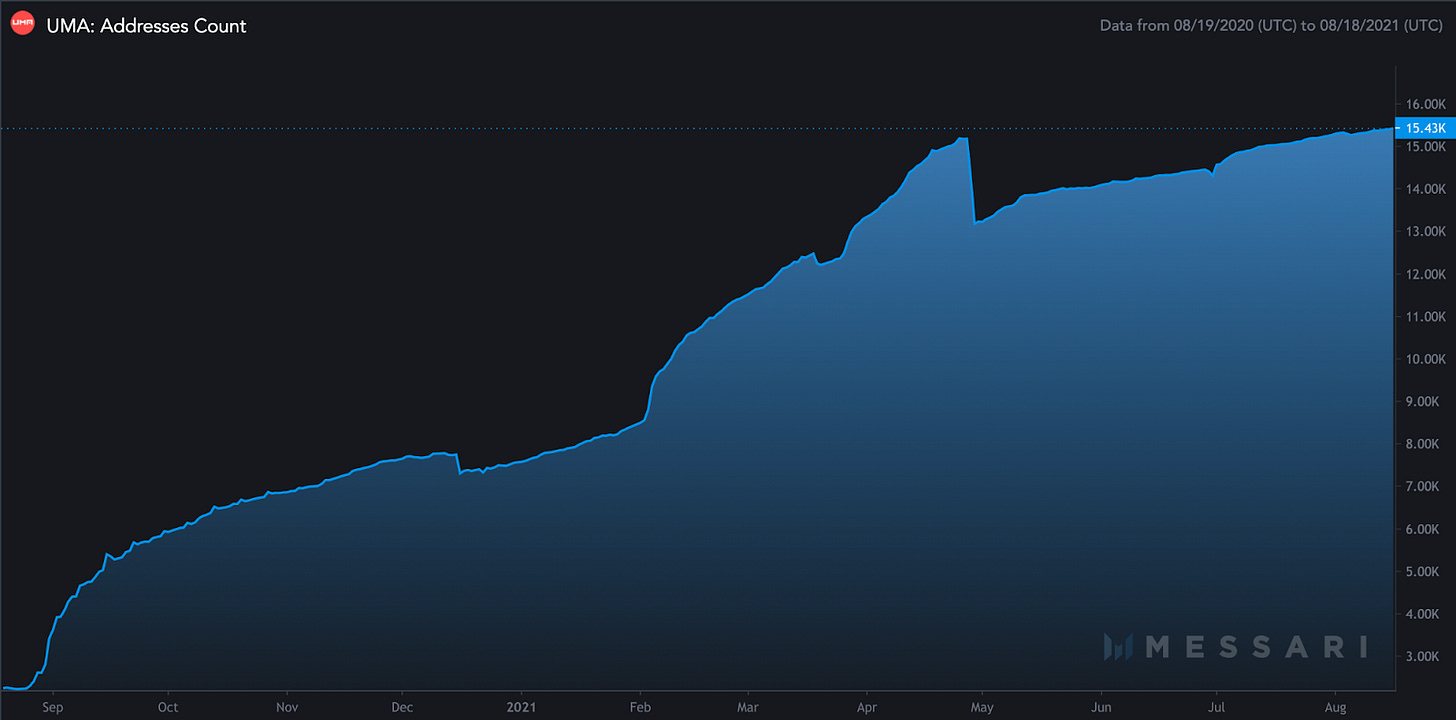
Task: Select the Feb label on time axis
Action: click(x=640, y=705)
